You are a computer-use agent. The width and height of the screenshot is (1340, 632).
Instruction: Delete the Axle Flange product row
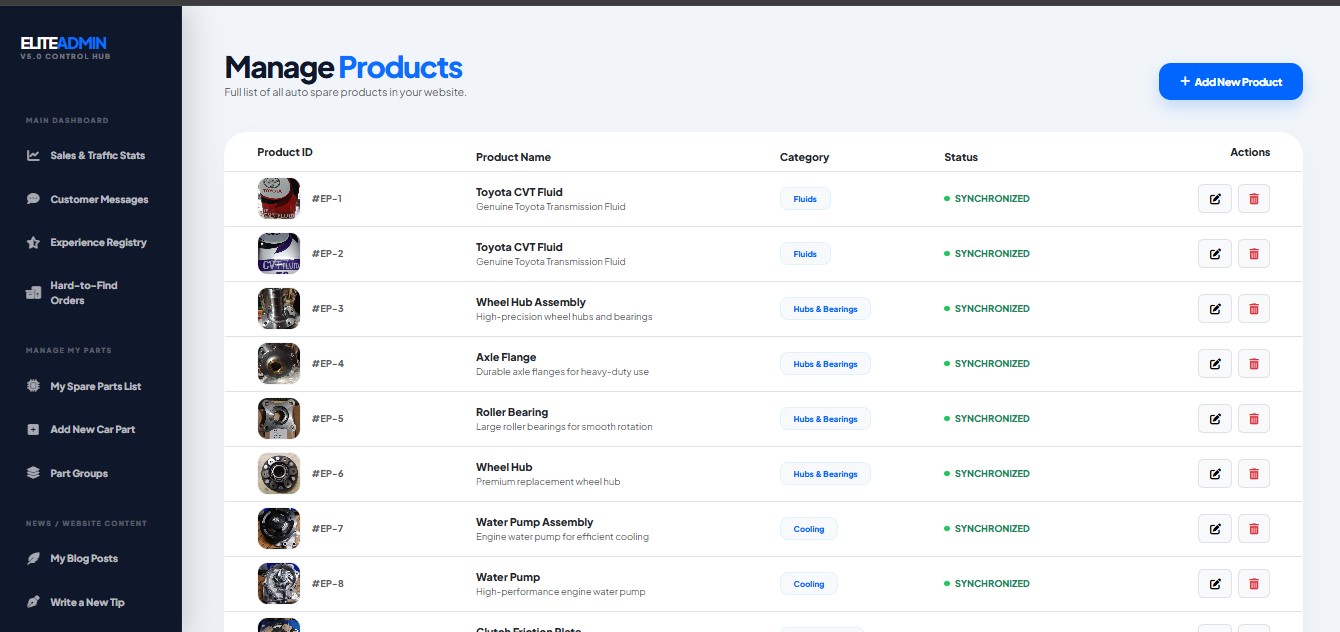pyautogui.click(x=1253, y=364)
